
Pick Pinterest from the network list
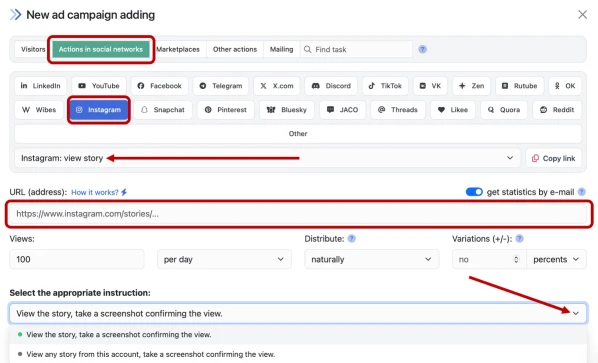226,110
